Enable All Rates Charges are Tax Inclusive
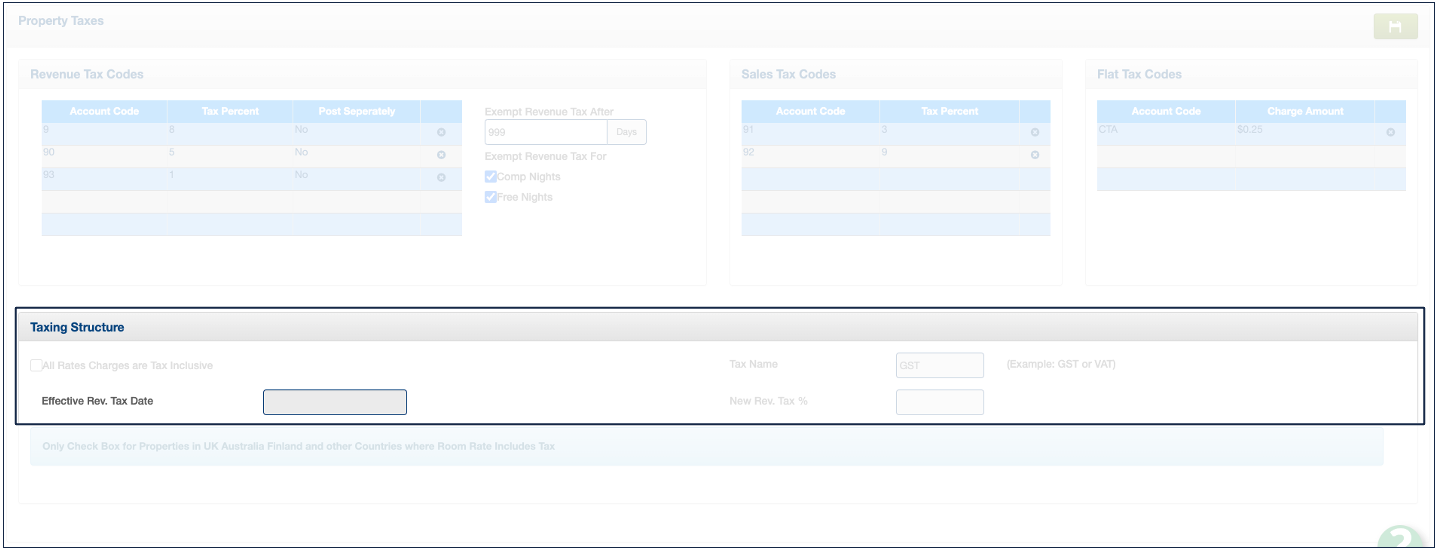Viewport: 1439px width, 551px height. coord(36,366)
